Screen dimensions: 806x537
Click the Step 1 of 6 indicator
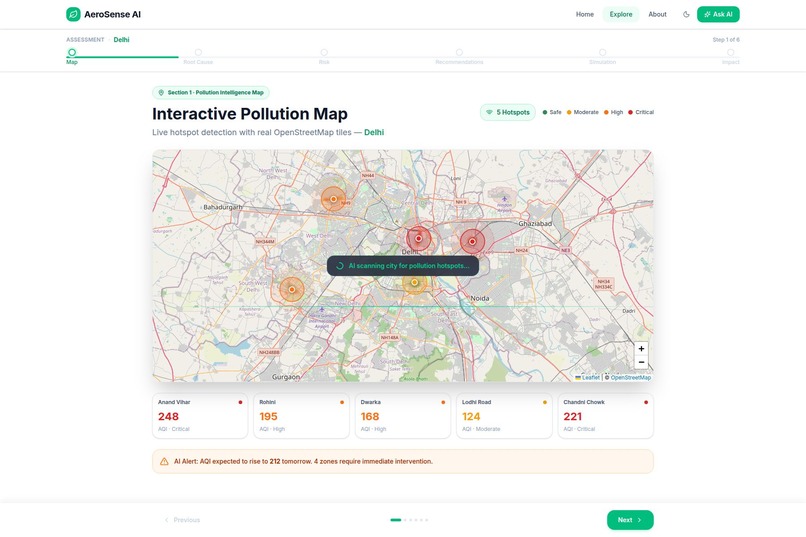726,40
